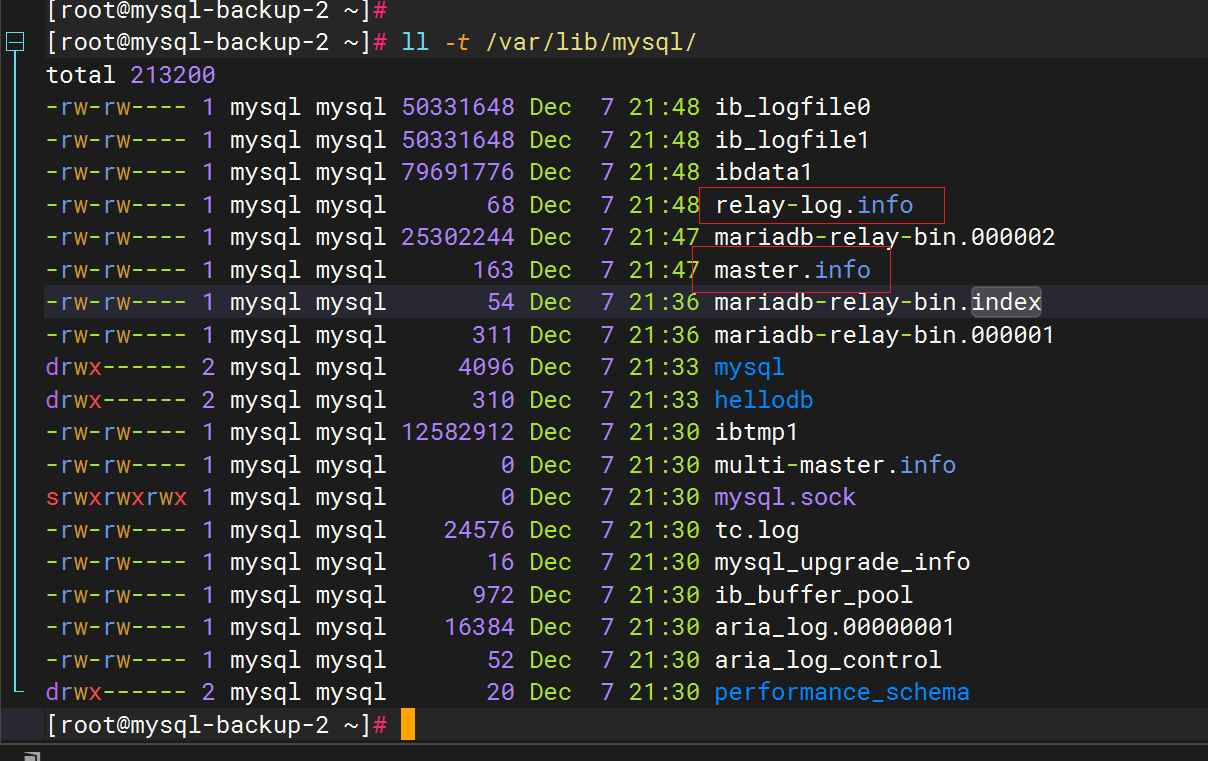Viewport: 1208px width, 761px height.
Task: Click the mysql.sock socket name
Action: (785, 497)
